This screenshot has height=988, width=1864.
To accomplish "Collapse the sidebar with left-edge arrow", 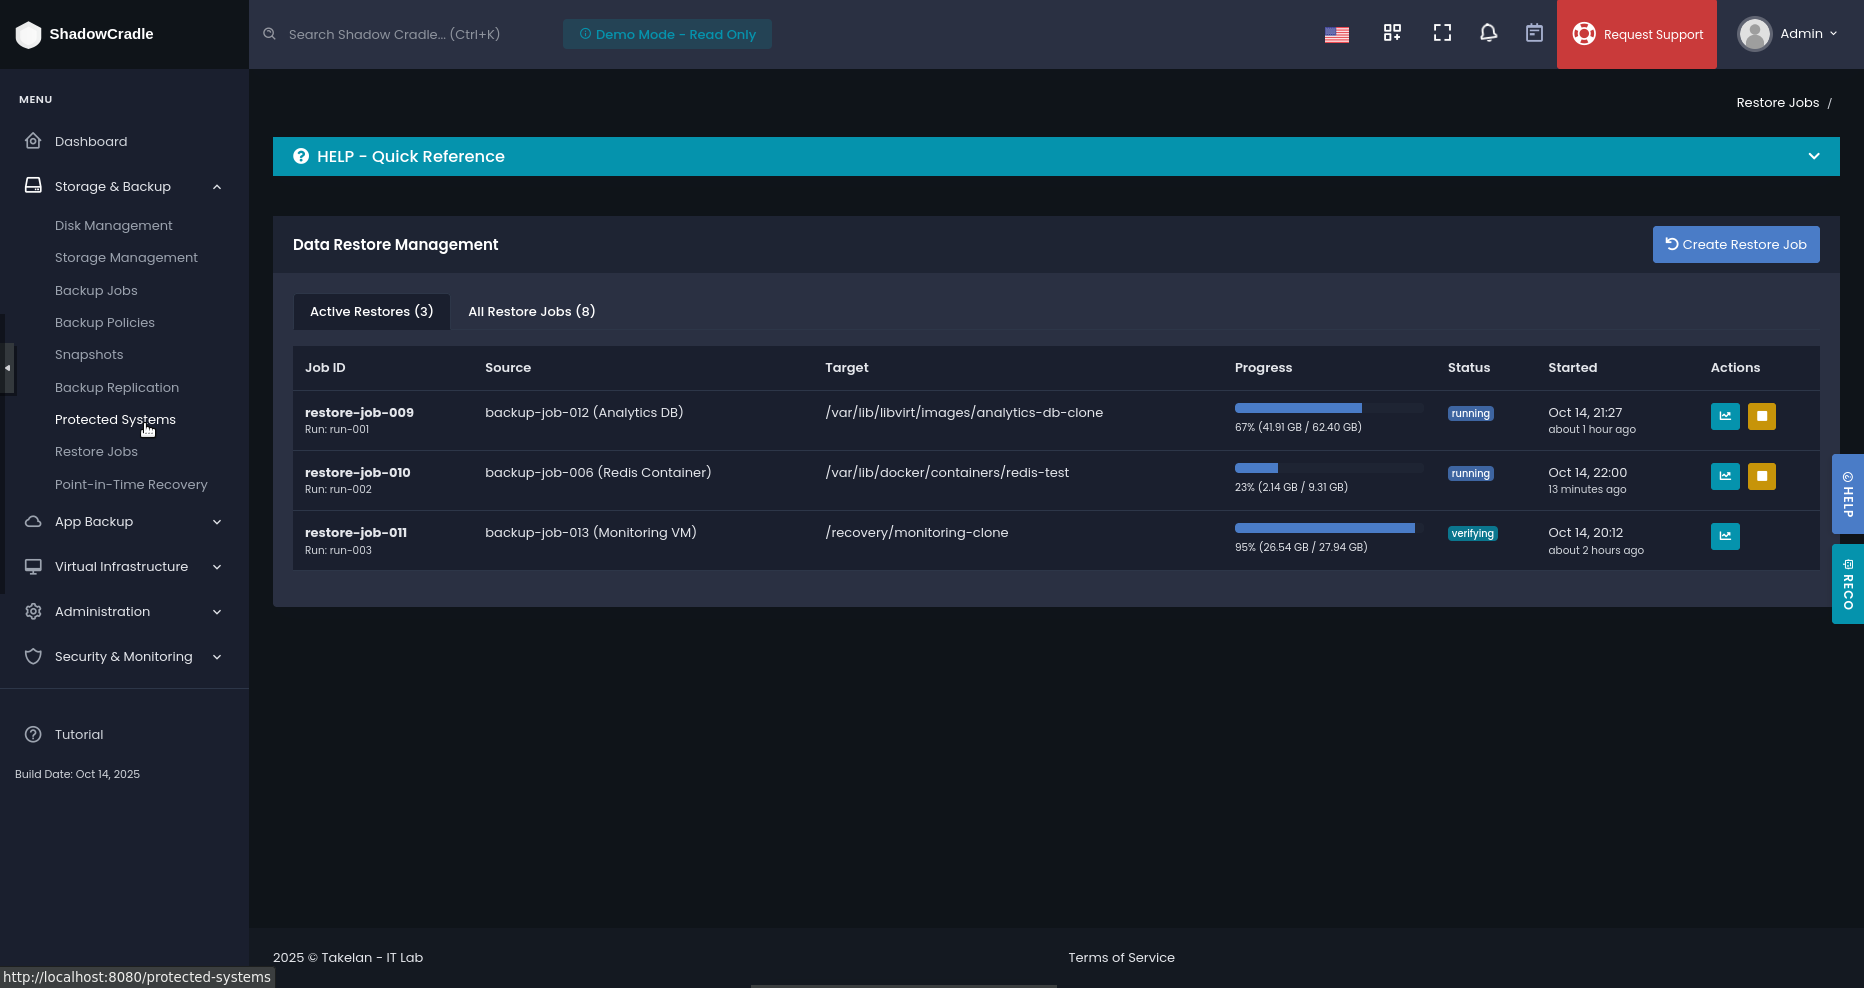I will click(x=8, y=368).
